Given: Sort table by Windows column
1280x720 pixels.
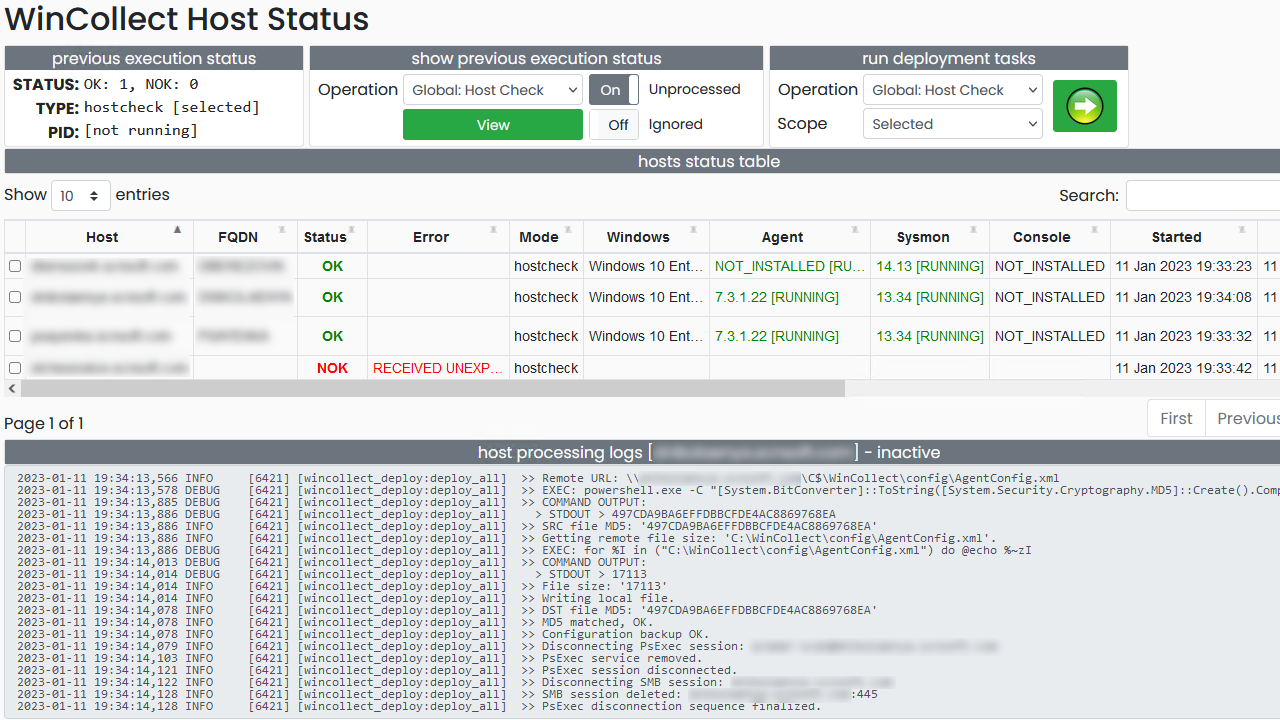Looking at the screenshot, I should [638, 237].
